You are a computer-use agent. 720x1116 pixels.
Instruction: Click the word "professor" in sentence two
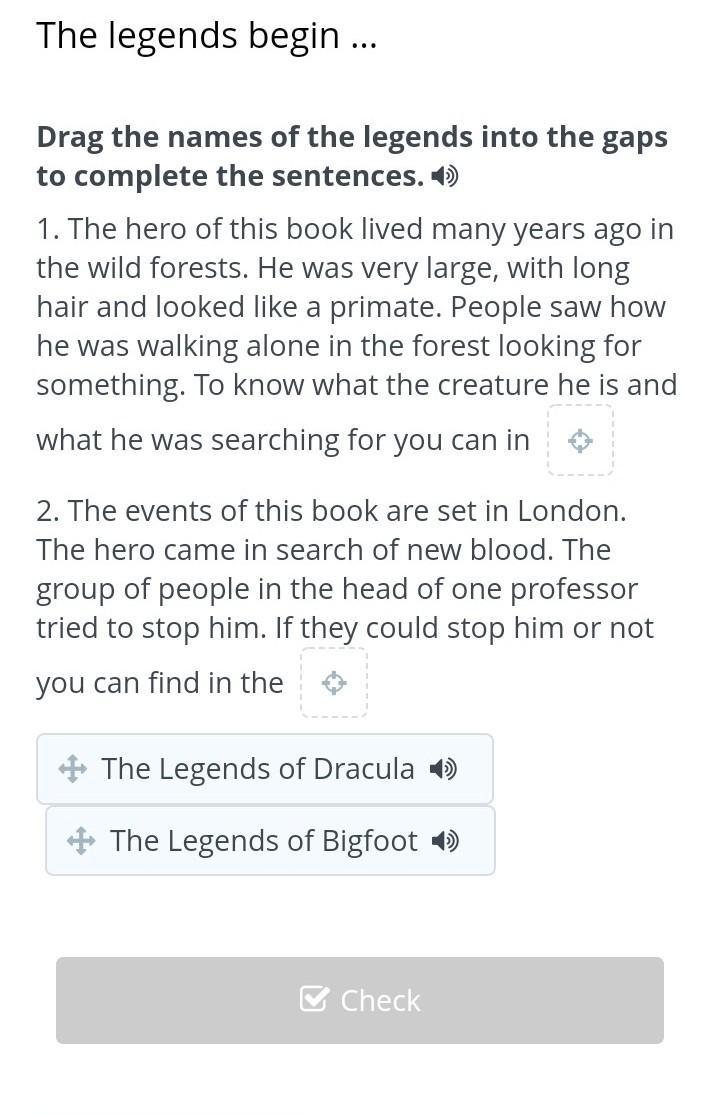[574, 589]
